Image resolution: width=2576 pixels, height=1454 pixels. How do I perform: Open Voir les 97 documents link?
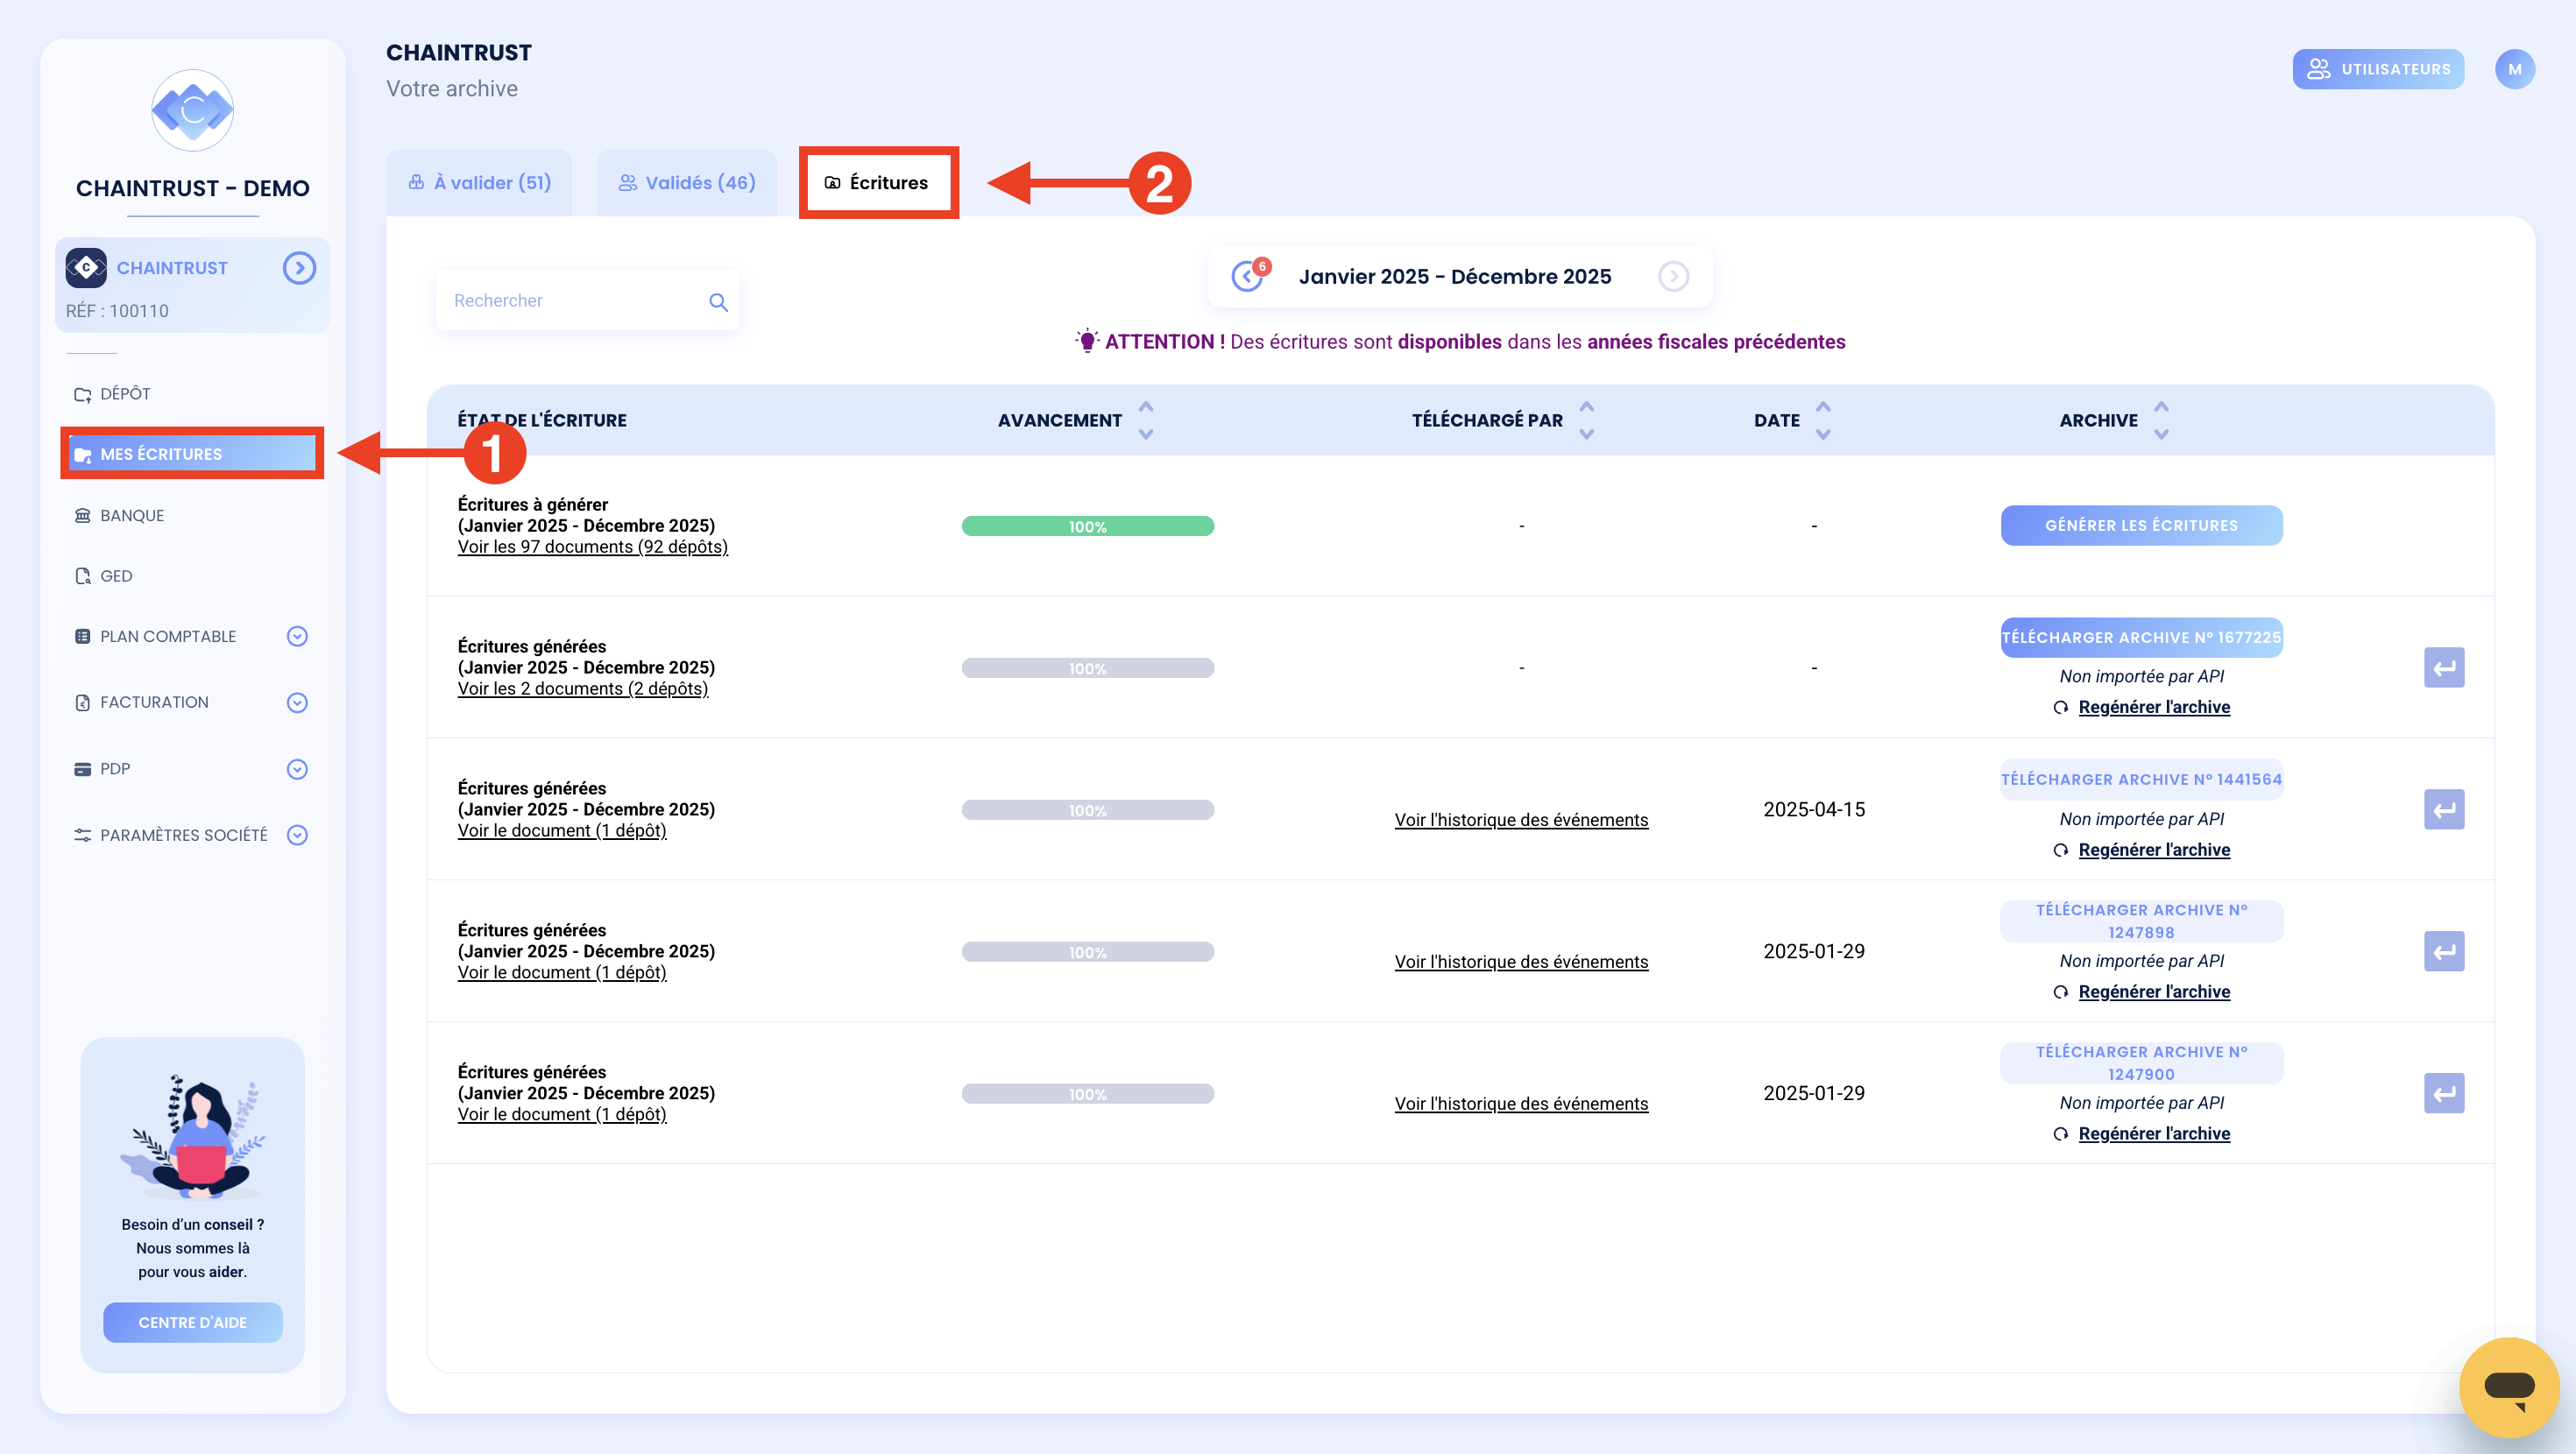coord(592,547)
